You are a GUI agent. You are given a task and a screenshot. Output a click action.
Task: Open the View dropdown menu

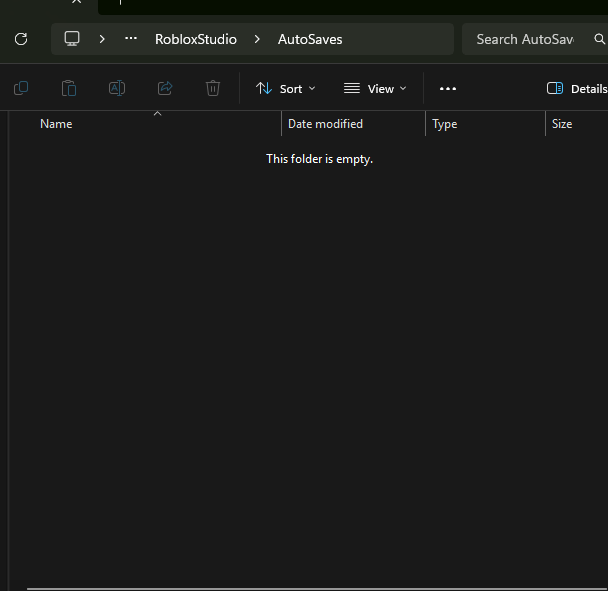pyautogui.click(x=375, y=89)
